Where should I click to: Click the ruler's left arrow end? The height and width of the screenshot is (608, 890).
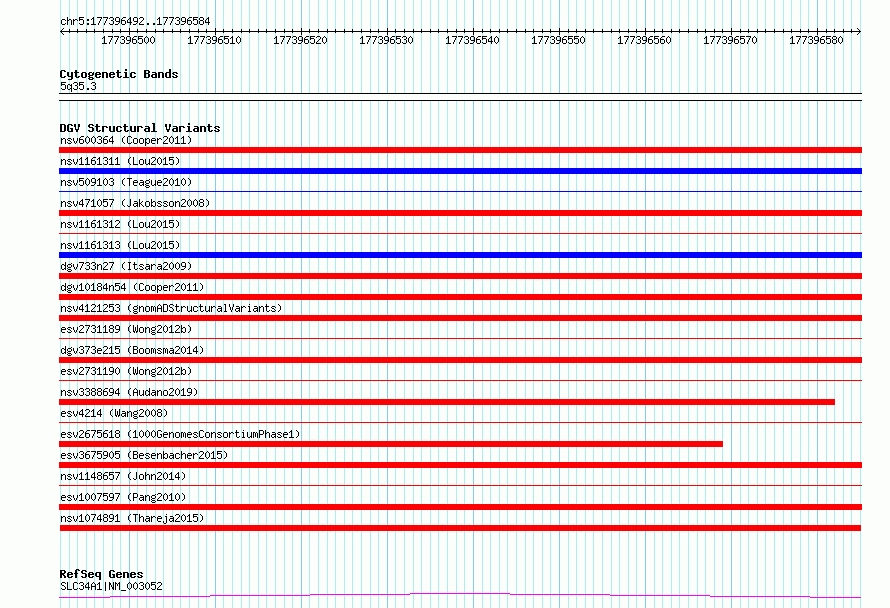[x=62, y=32]
